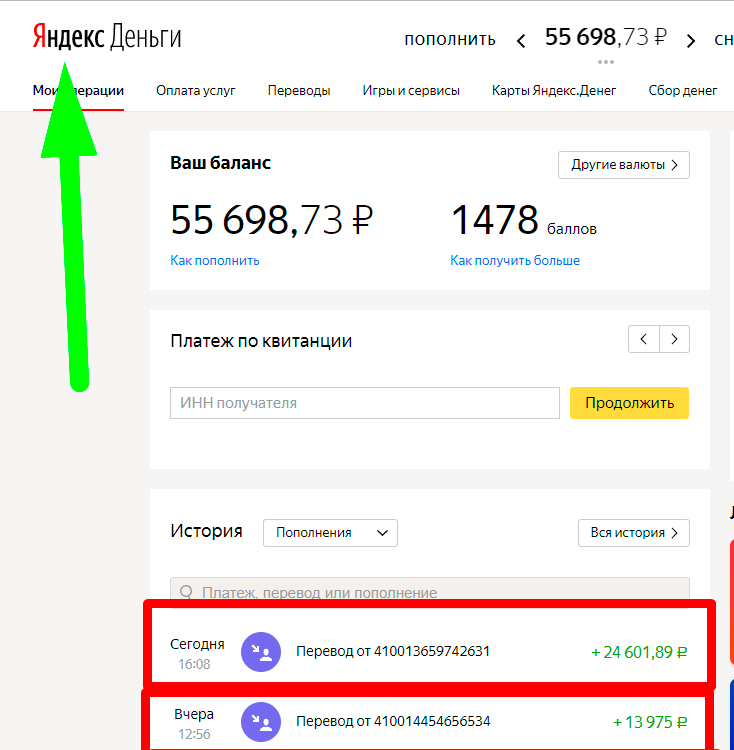Click the next-account arrow beside the header balance

pyautogui.click(x=690, y=41)
